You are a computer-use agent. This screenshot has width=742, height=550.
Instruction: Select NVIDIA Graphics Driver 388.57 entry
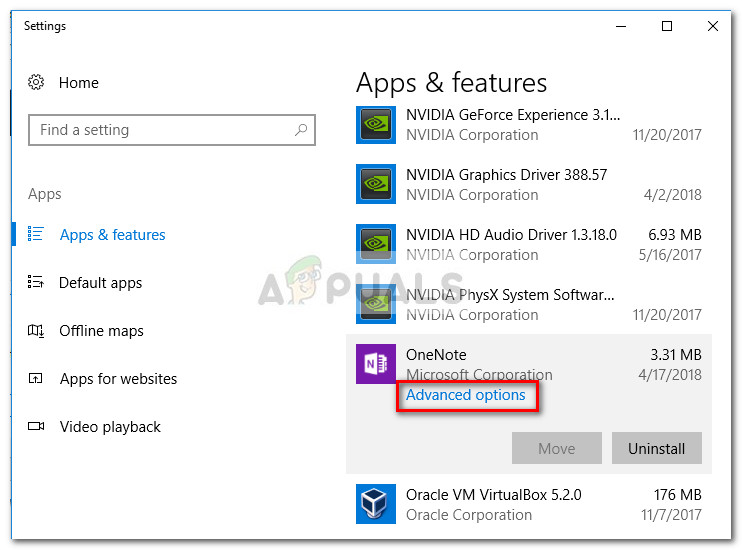click(x=529, y=185)
